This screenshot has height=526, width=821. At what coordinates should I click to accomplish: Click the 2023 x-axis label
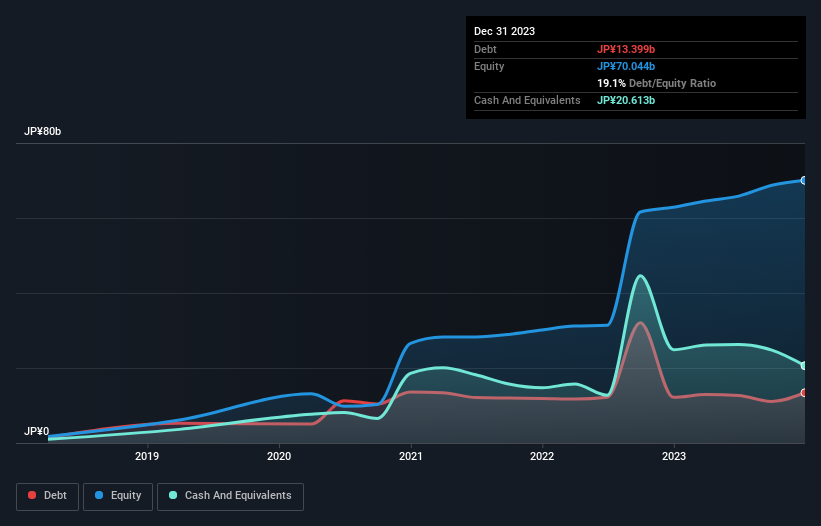pyautogui.click(x=674, y=456)
